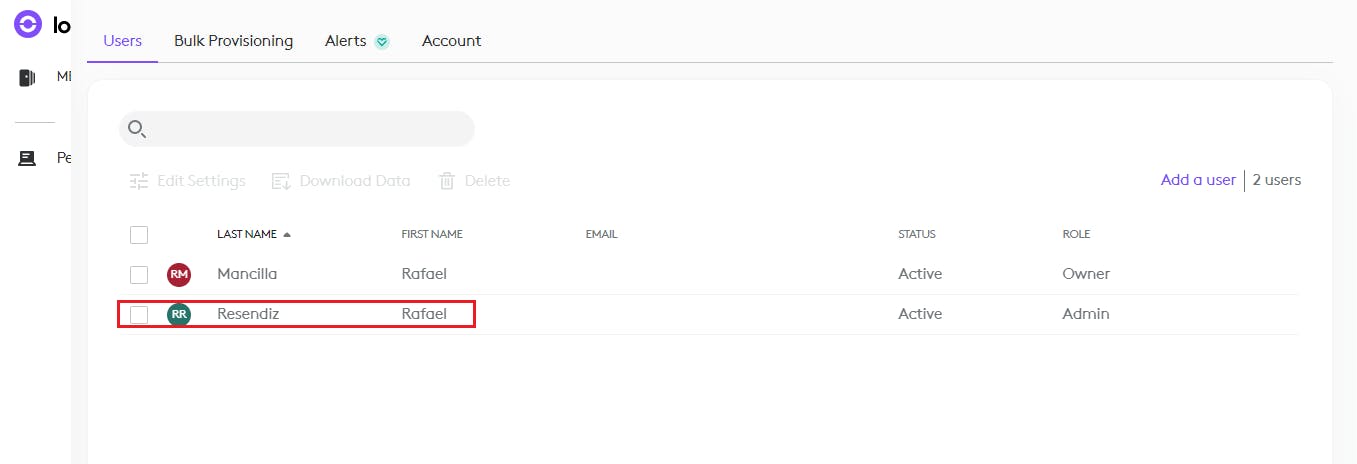The height and width of the screenshot is (464, 1357).
Task: Sort by Last Name column arrow
Action: point(287,235)
